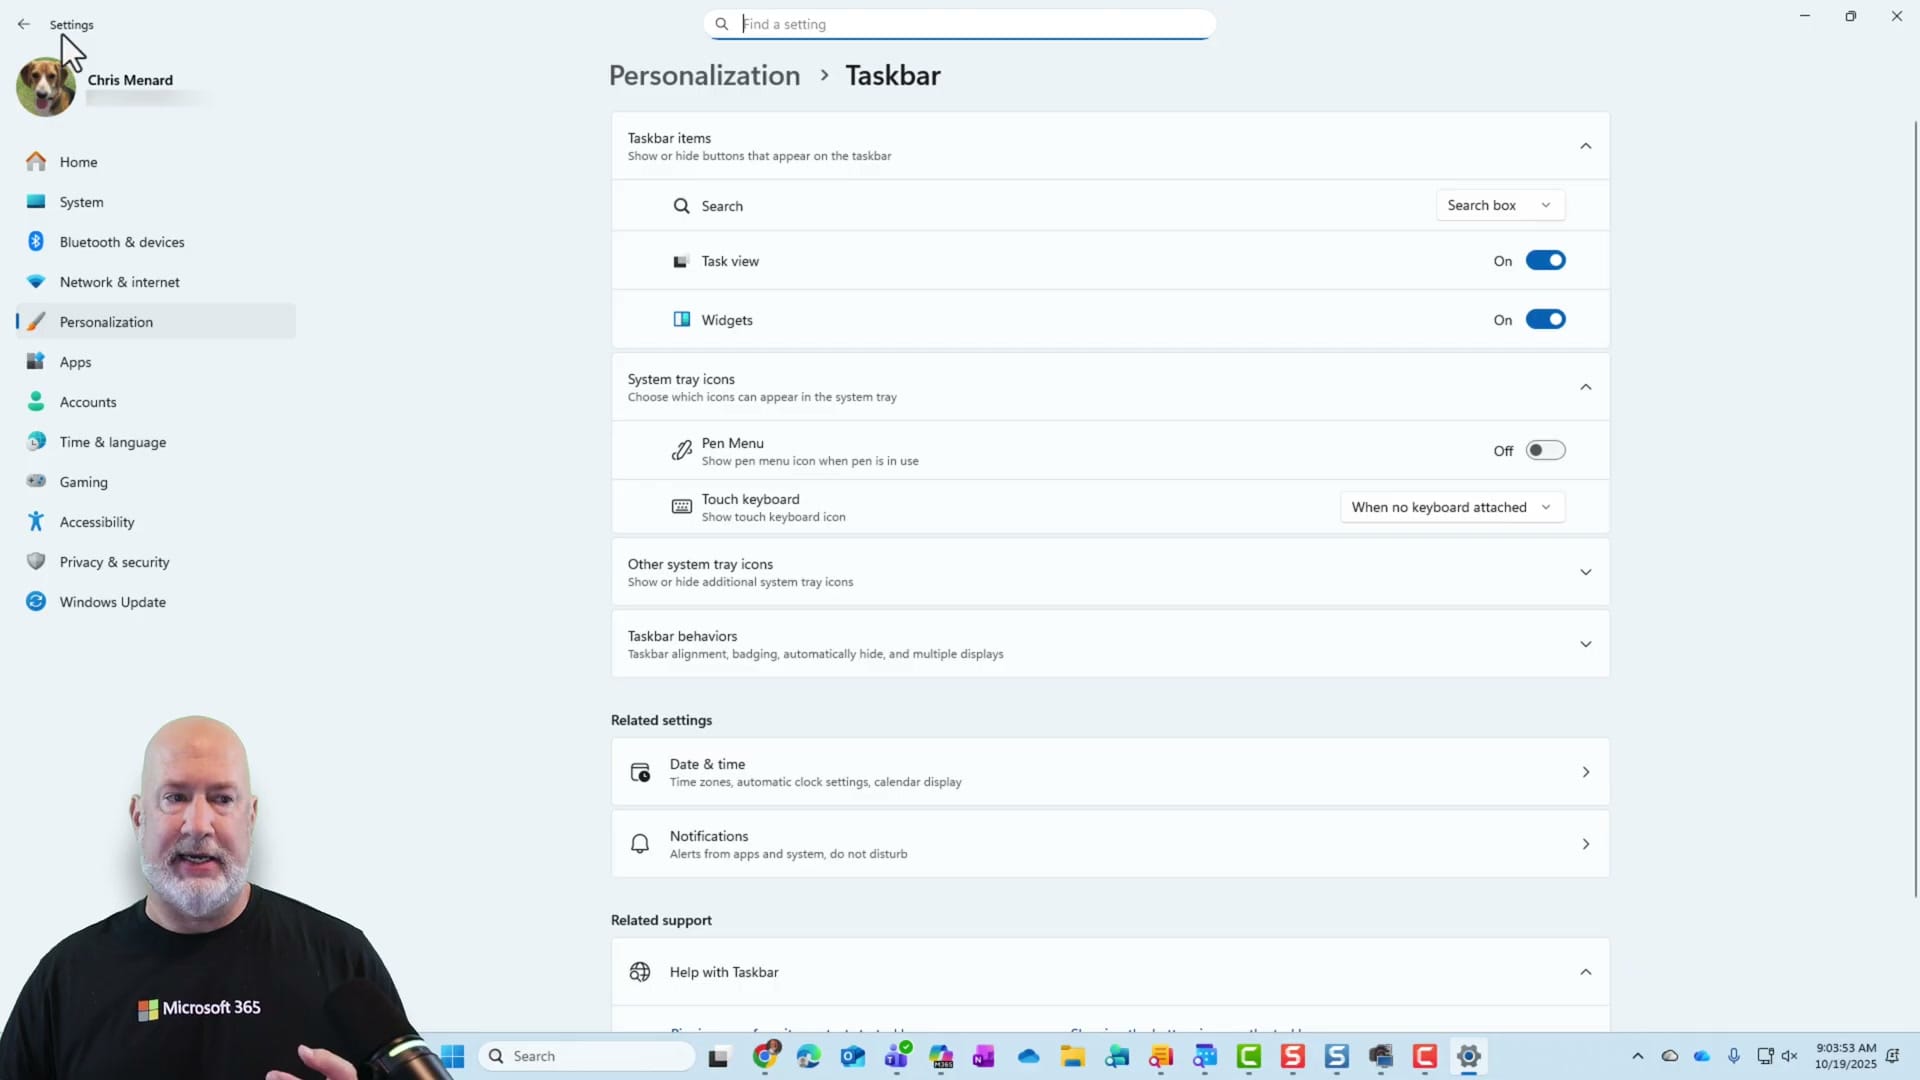
Task: Open the Search box dropdown
Action: coord(1500,206)
